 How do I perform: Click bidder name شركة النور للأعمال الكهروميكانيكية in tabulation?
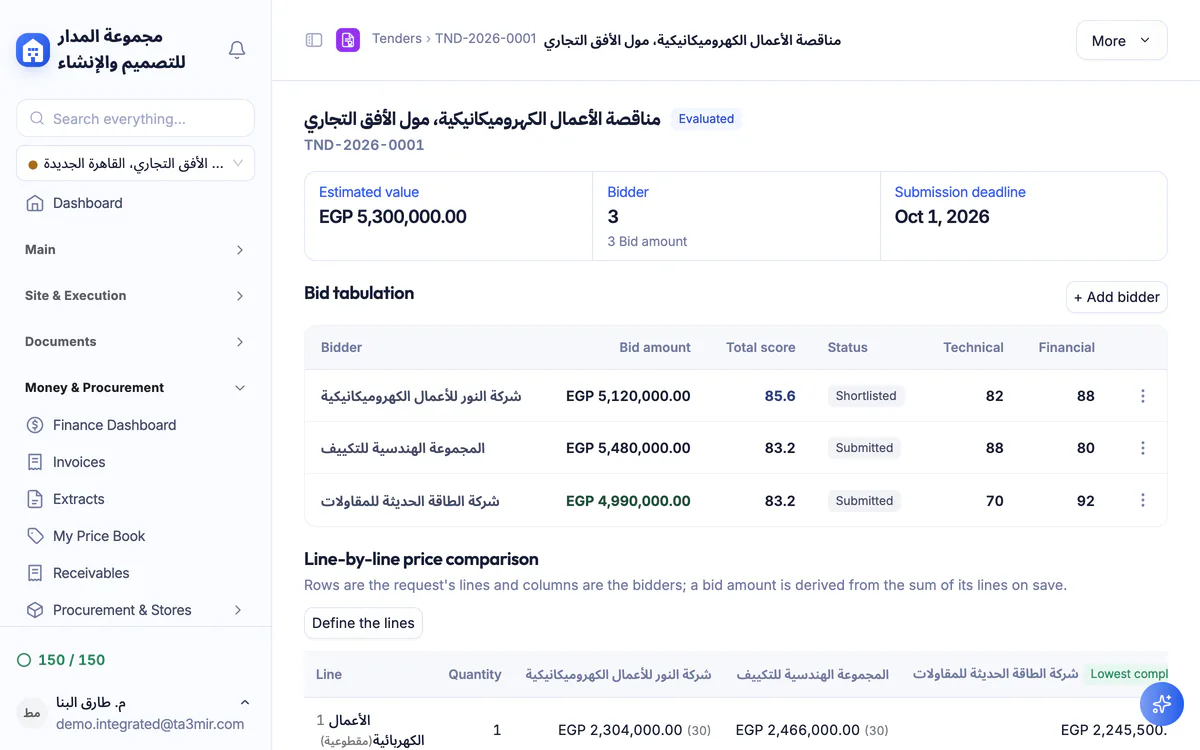coord(421,396)
